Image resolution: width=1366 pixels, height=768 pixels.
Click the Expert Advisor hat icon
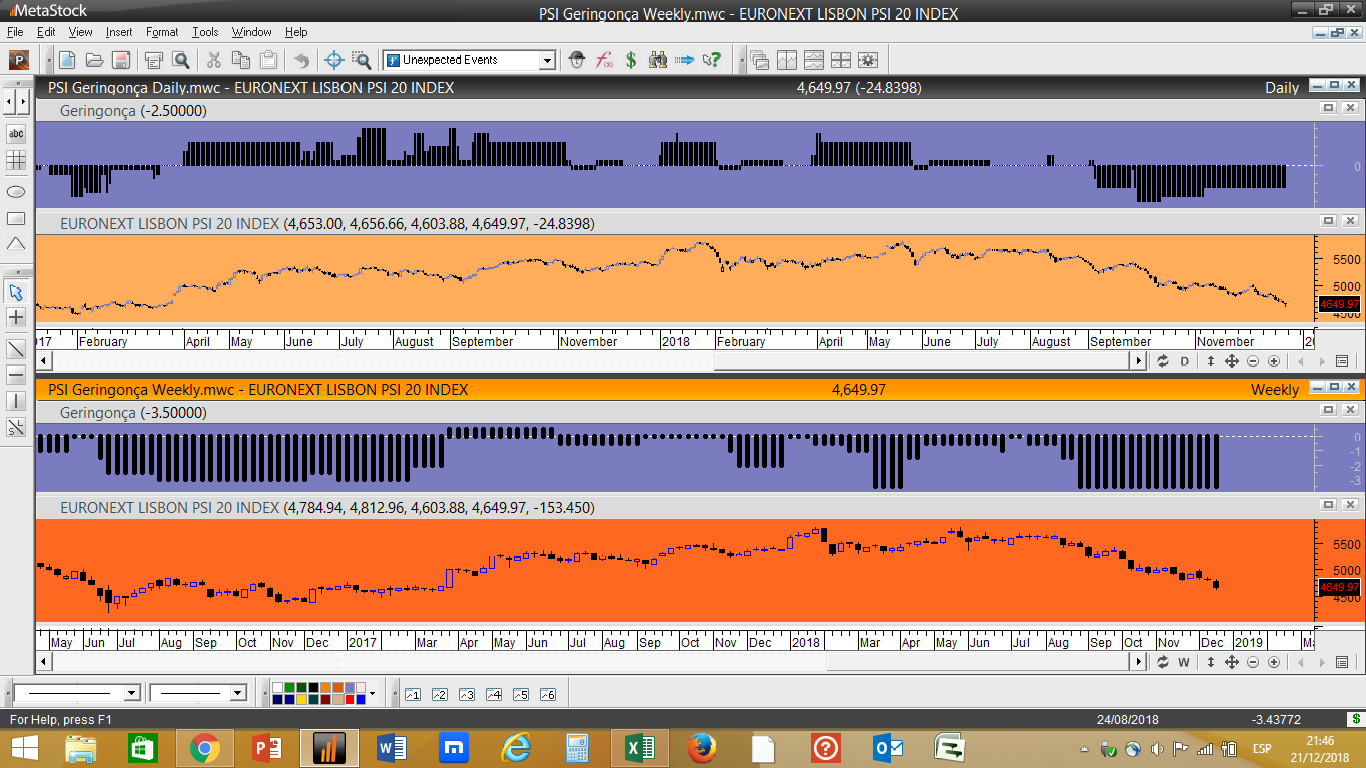[x=577, y=60]
